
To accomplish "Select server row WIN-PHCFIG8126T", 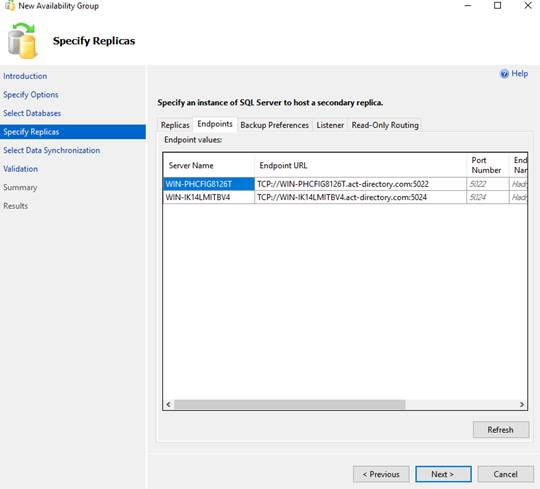I will 209,184.
